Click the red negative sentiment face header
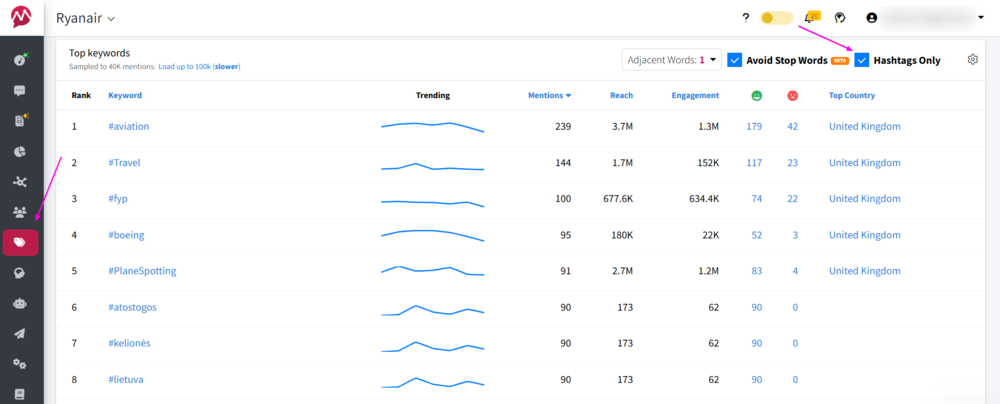This screenshot has width=1000, height=404. [792, 96]
